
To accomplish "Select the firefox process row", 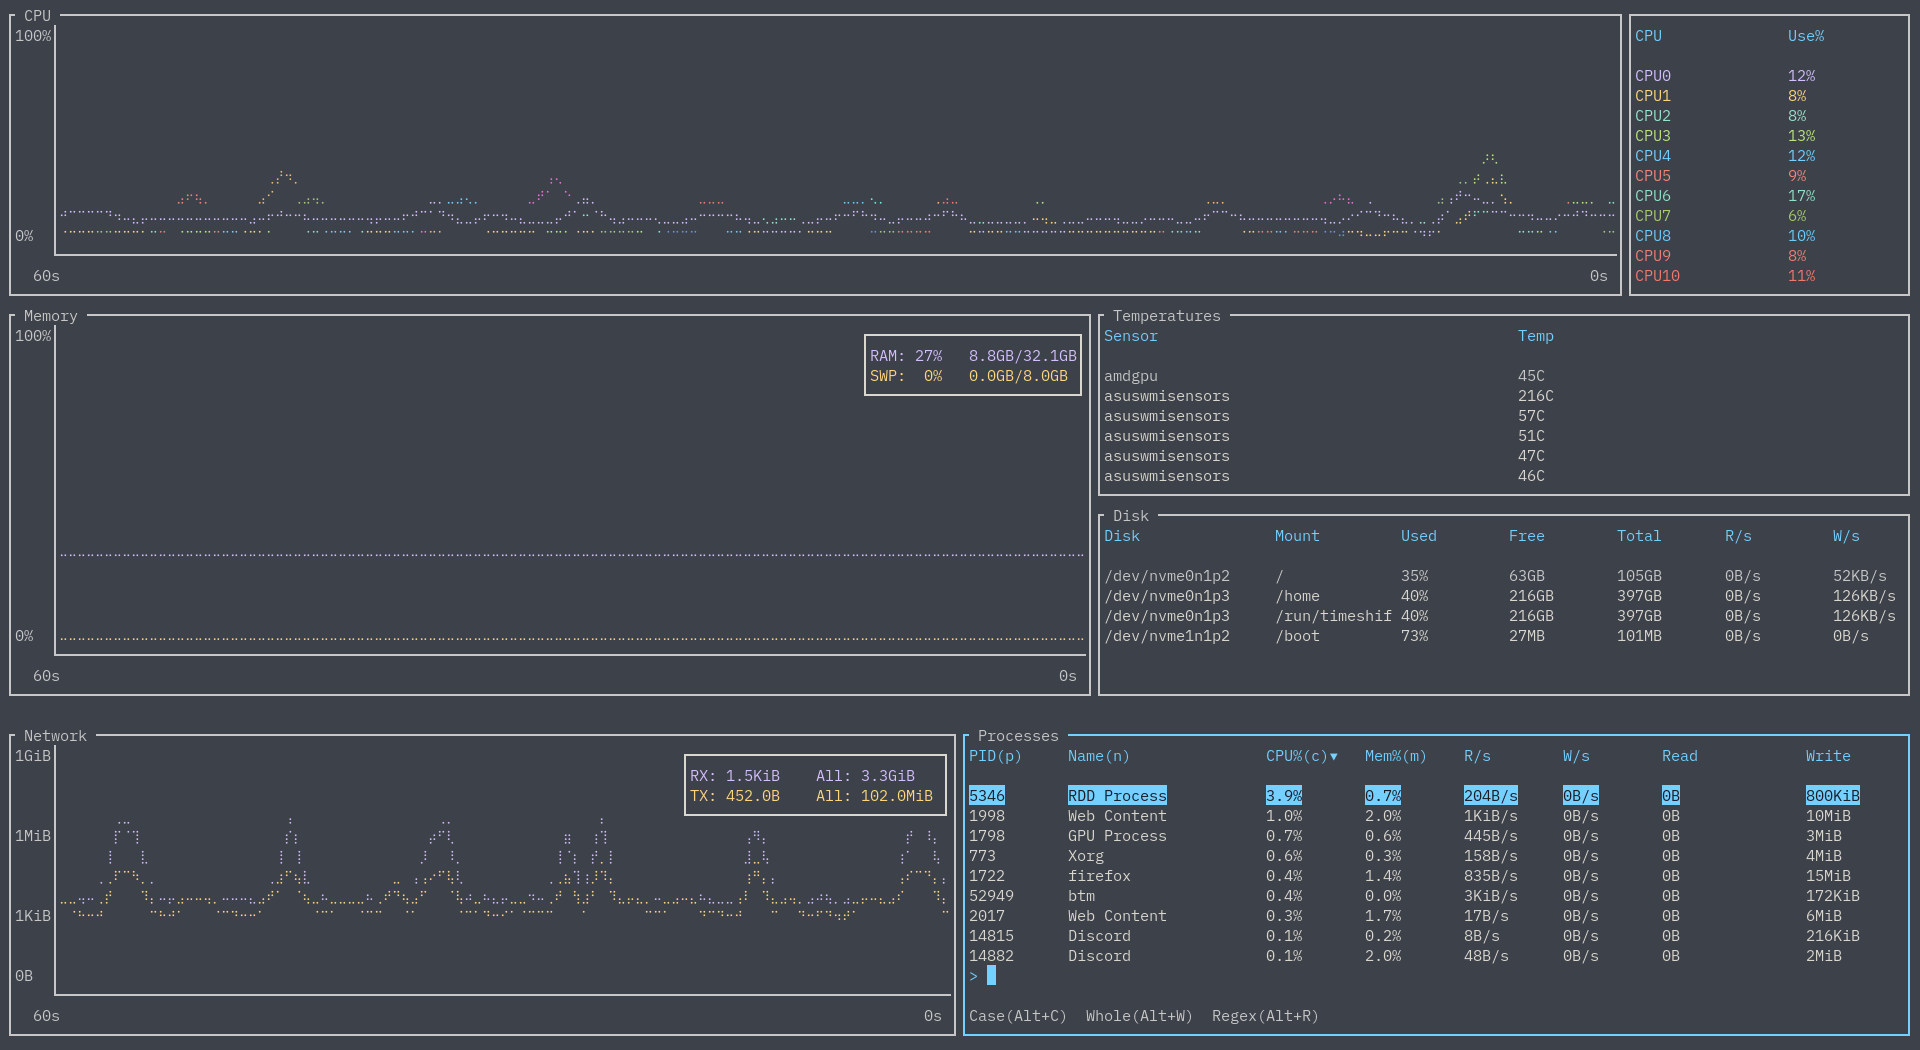I will pos(1436,876).
